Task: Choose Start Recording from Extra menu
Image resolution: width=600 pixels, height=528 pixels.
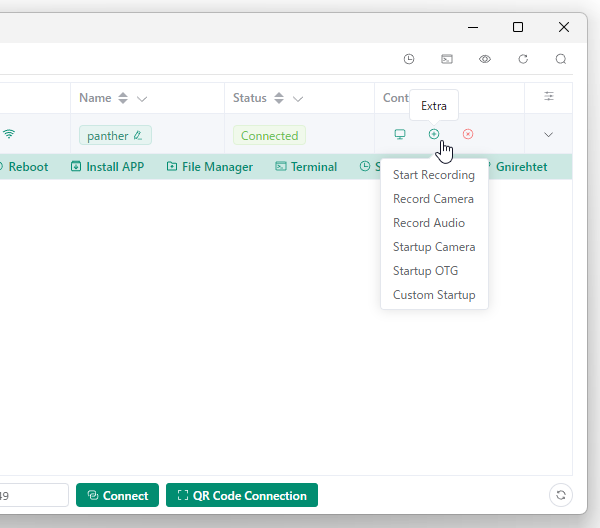Action: tap(434, 175)
